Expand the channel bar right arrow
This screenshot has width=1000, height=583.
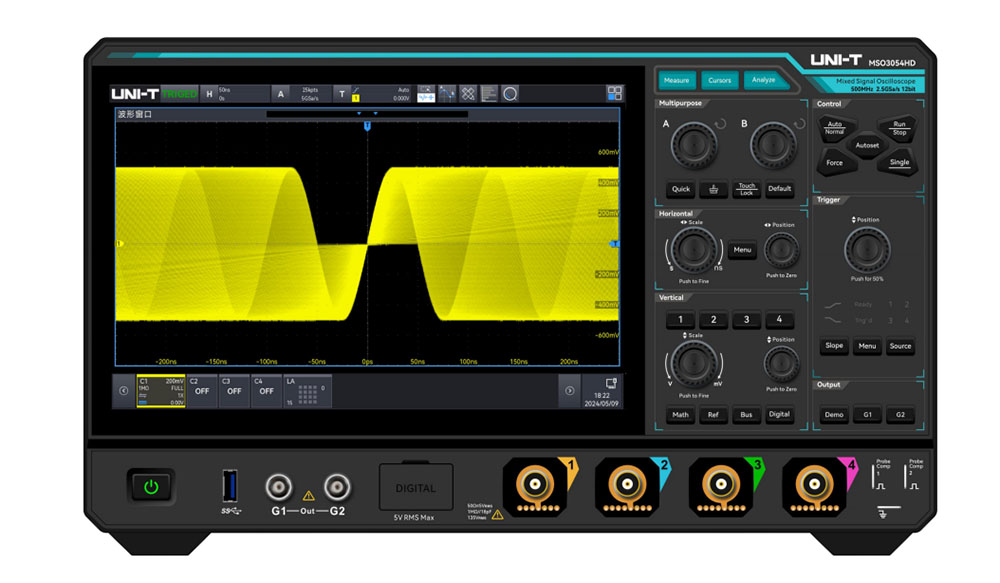[x=570, y=391]
